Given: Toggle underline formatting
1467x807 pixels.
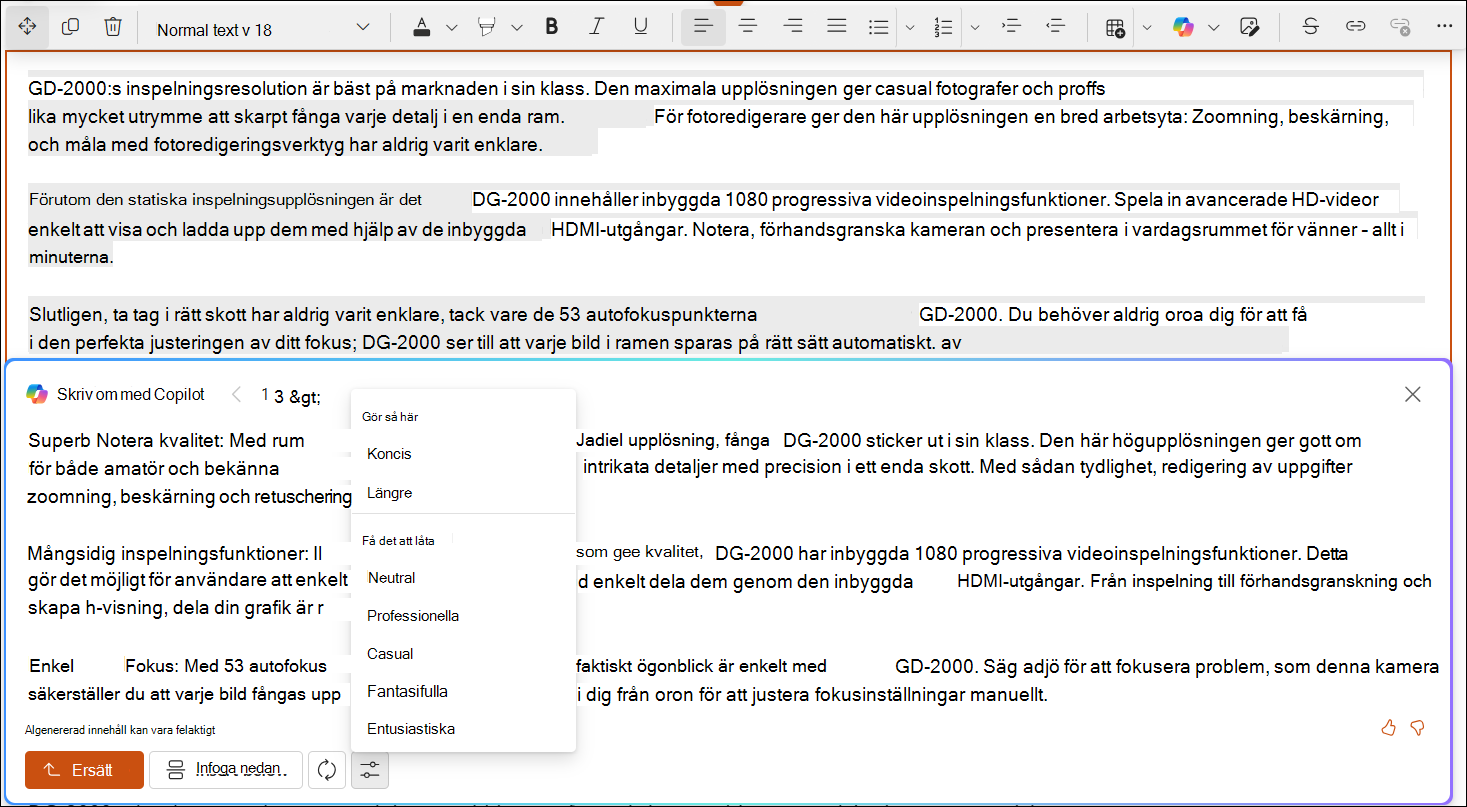Looking at the screenshot, I should coord(641,27).
